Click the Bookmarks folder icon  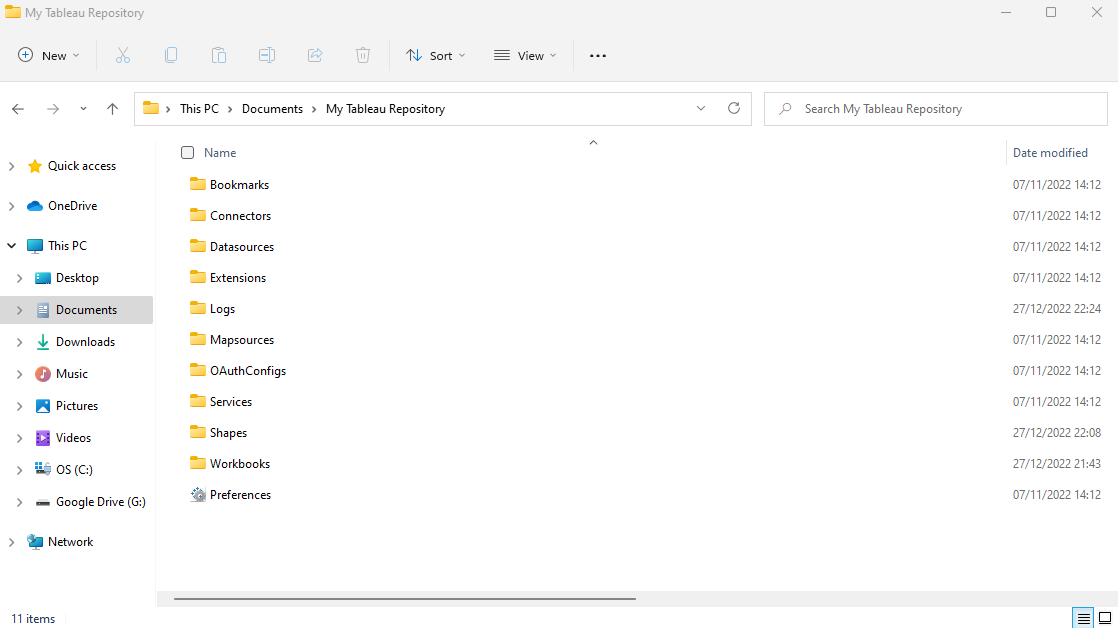pyautogui.click(x=198, y=184)
